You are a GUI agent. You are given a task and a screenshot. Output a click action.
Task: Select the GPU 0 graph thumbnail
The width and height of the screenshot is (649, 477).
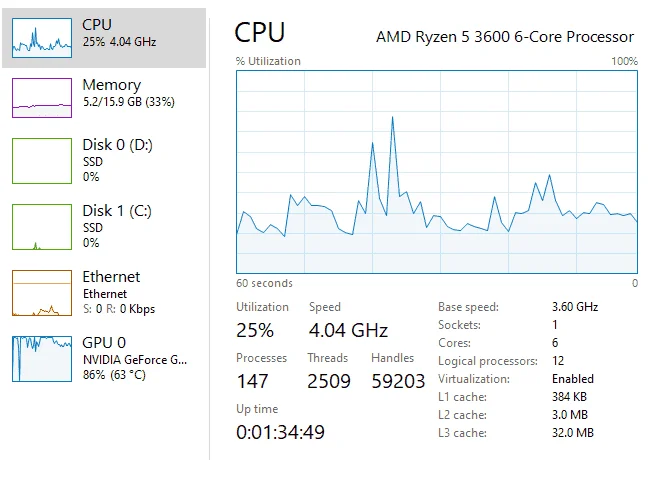[x=42, y=359]
